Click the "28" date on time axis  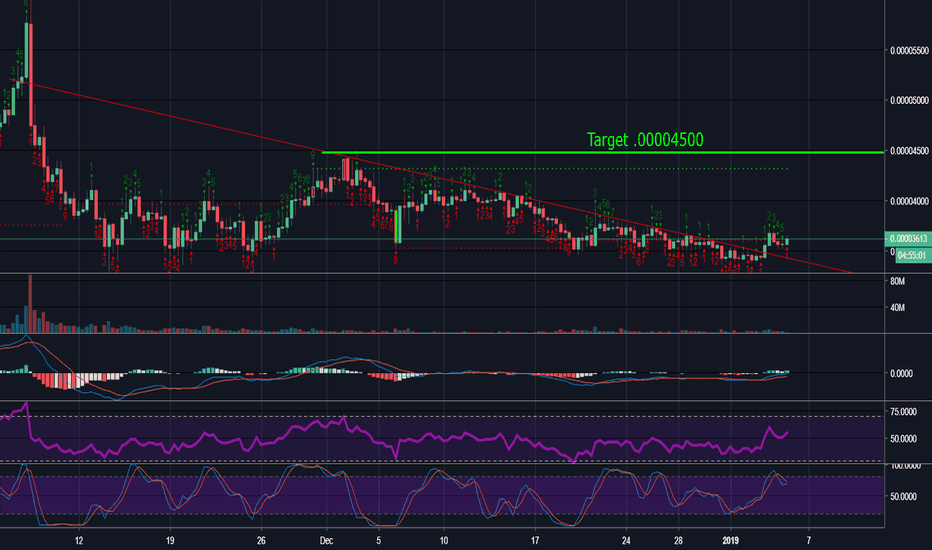point(678,540)
